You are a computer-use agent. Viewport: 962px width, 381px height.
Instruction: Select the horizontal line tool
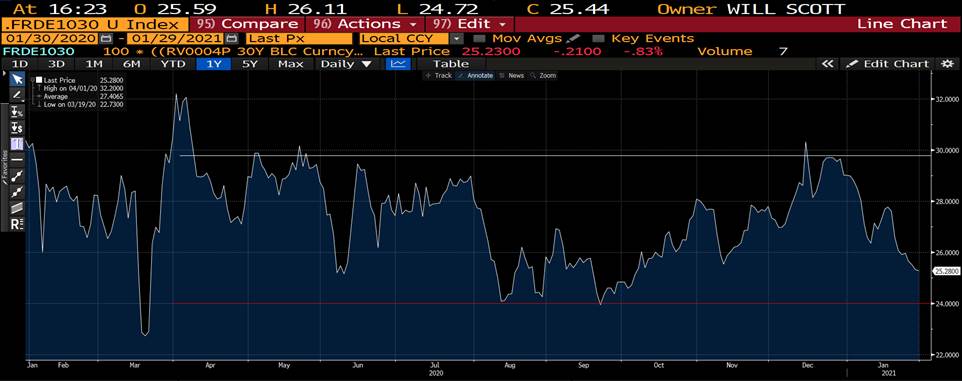click(17, 160)
